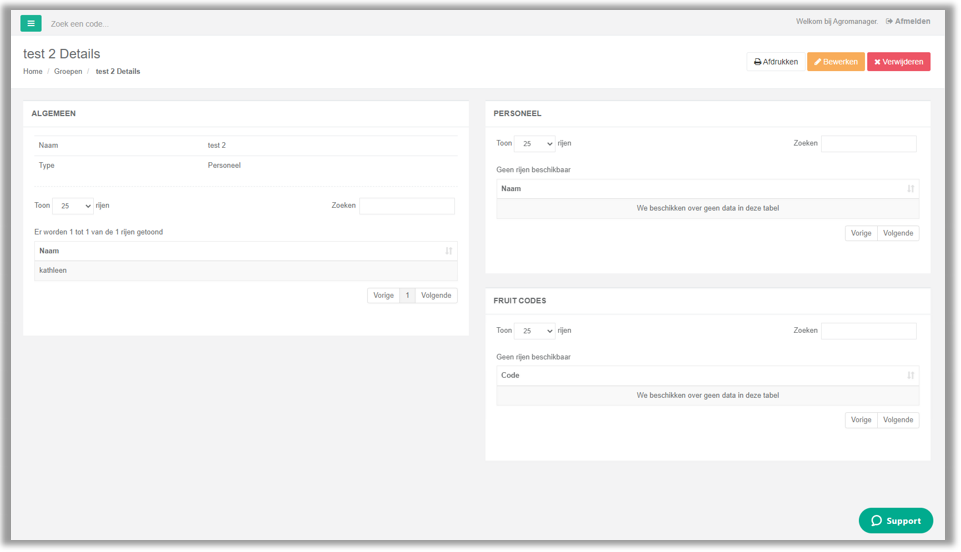Go to the Home breadcrumb

[x=32, y=72]
